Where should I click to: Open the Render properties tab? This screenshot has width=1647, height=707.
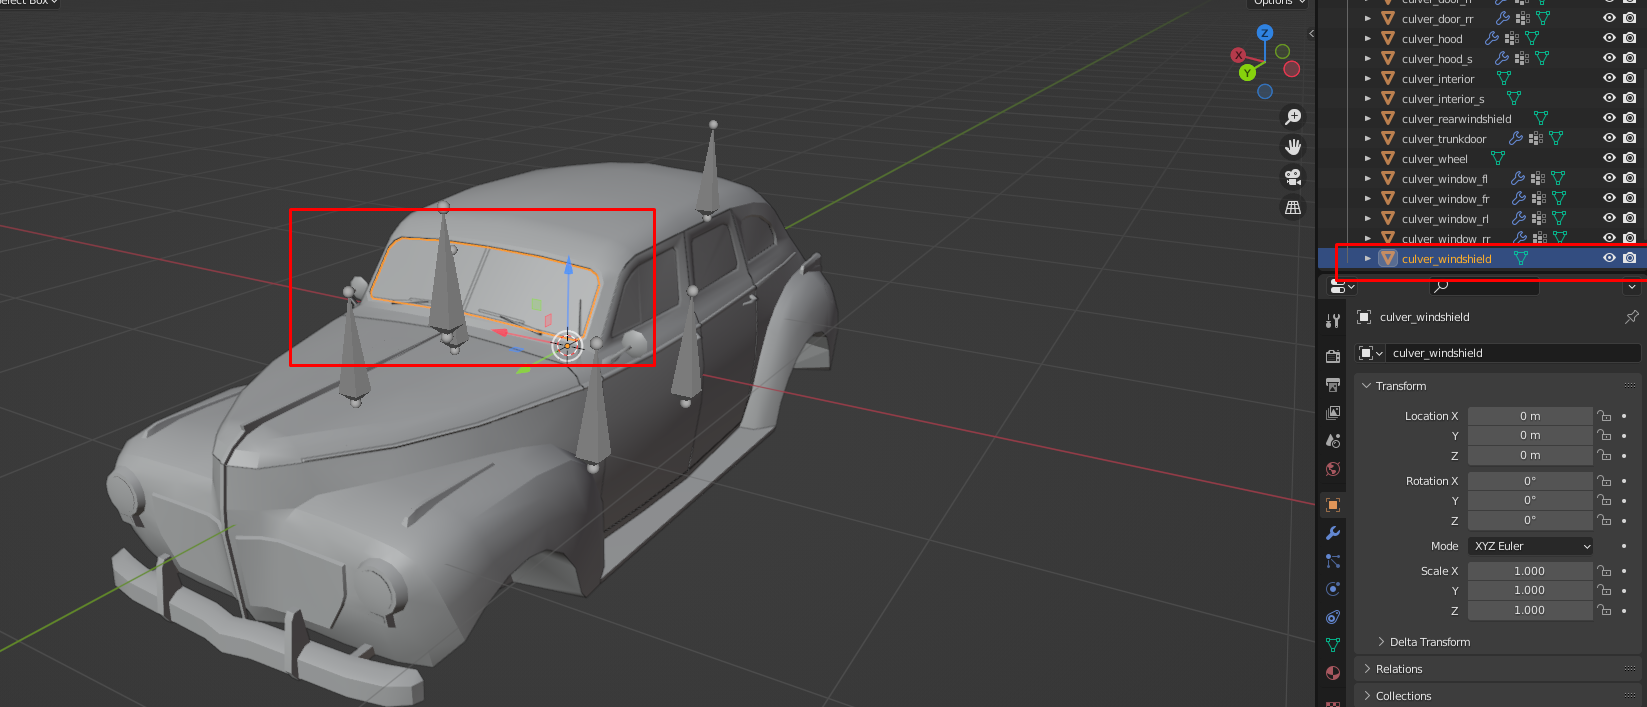coord(1333,356)
